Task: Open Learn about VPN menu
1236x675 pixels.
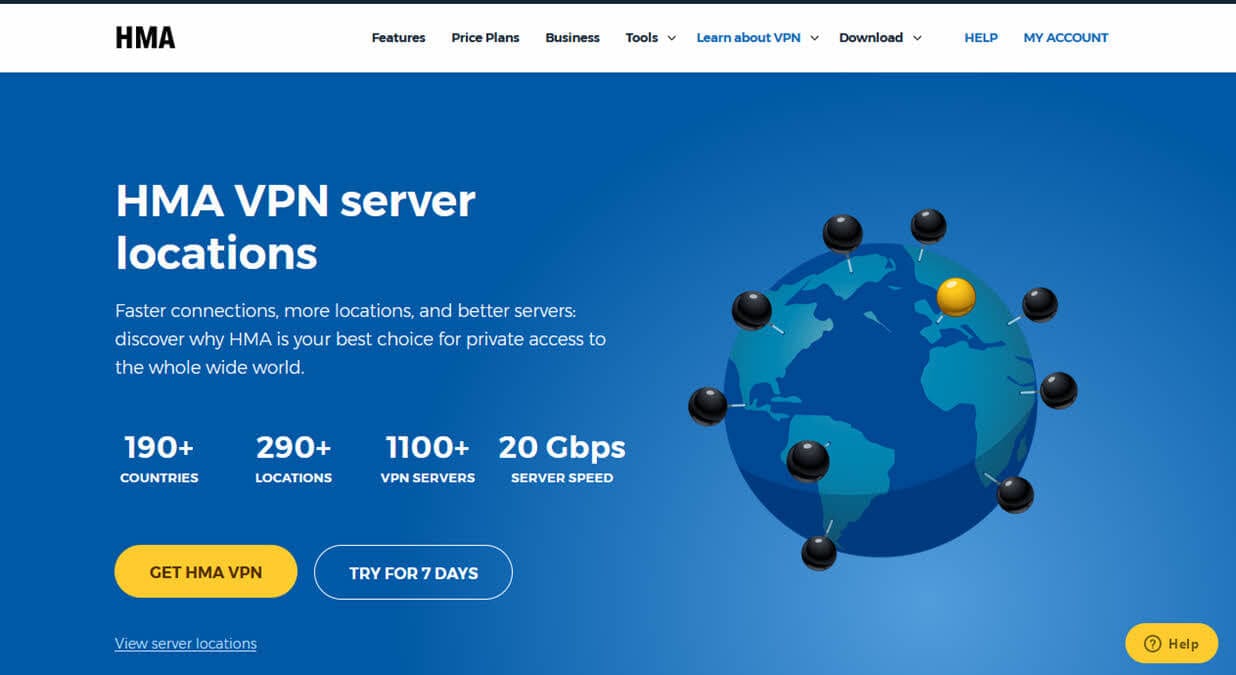Action: (748, 38)
